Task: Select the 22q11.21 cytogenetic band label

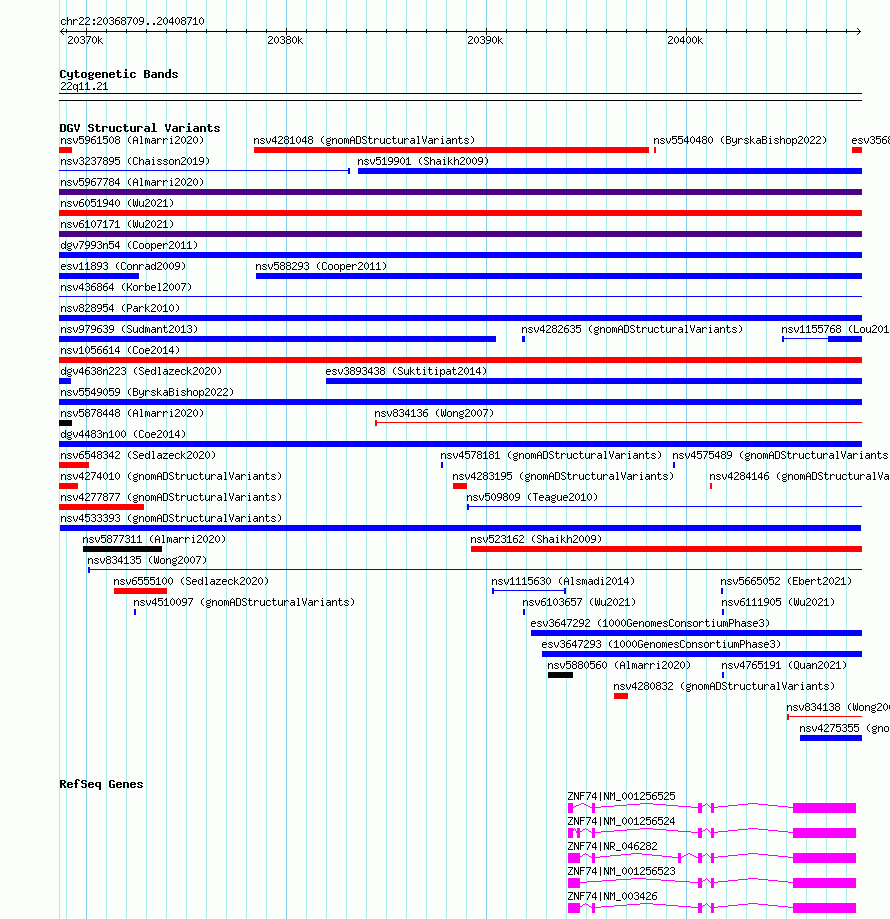Action: click(84, 86)
